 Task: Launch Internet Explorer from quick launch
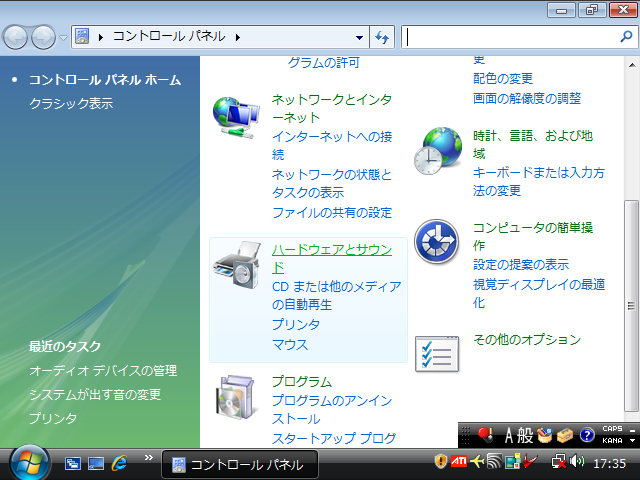(x=120, y=463)
